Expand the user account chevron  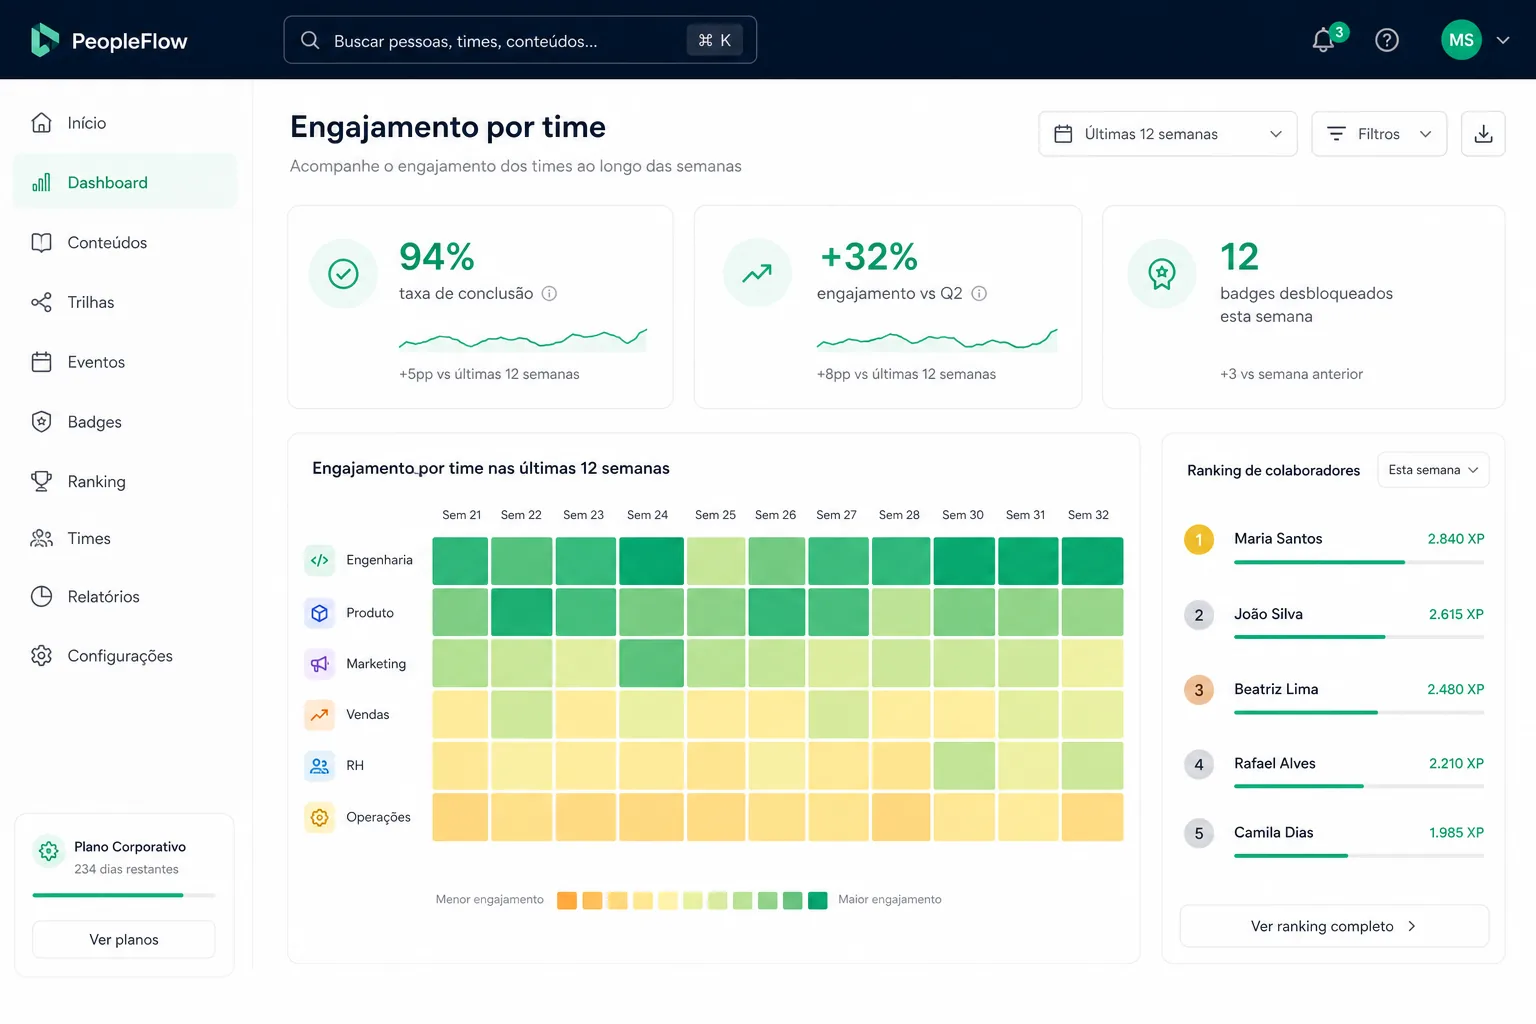pyautogui.click(x=1503, y=40)
